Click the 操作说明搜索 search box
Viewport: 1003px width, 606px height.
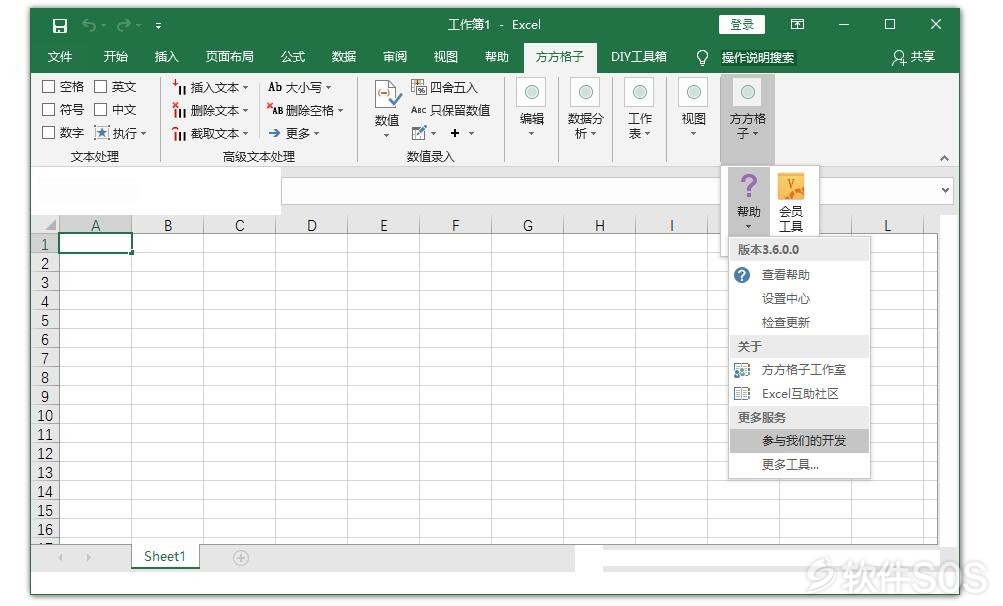tap(758, 58)
